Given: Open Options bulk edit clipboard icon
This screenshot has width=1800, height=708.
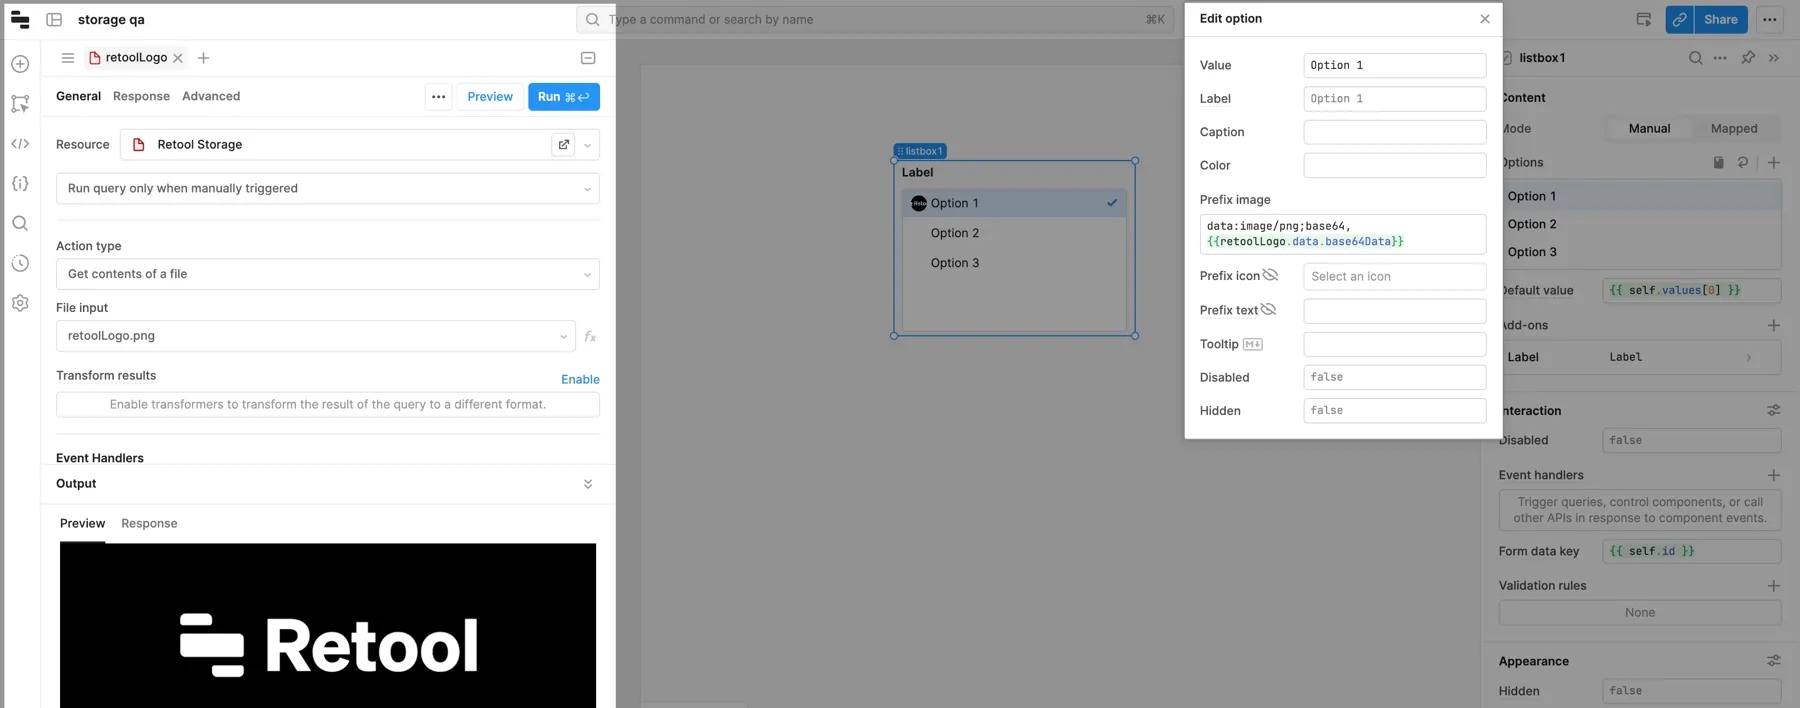Looking at the screenshot, I should tap(1719, 162).
